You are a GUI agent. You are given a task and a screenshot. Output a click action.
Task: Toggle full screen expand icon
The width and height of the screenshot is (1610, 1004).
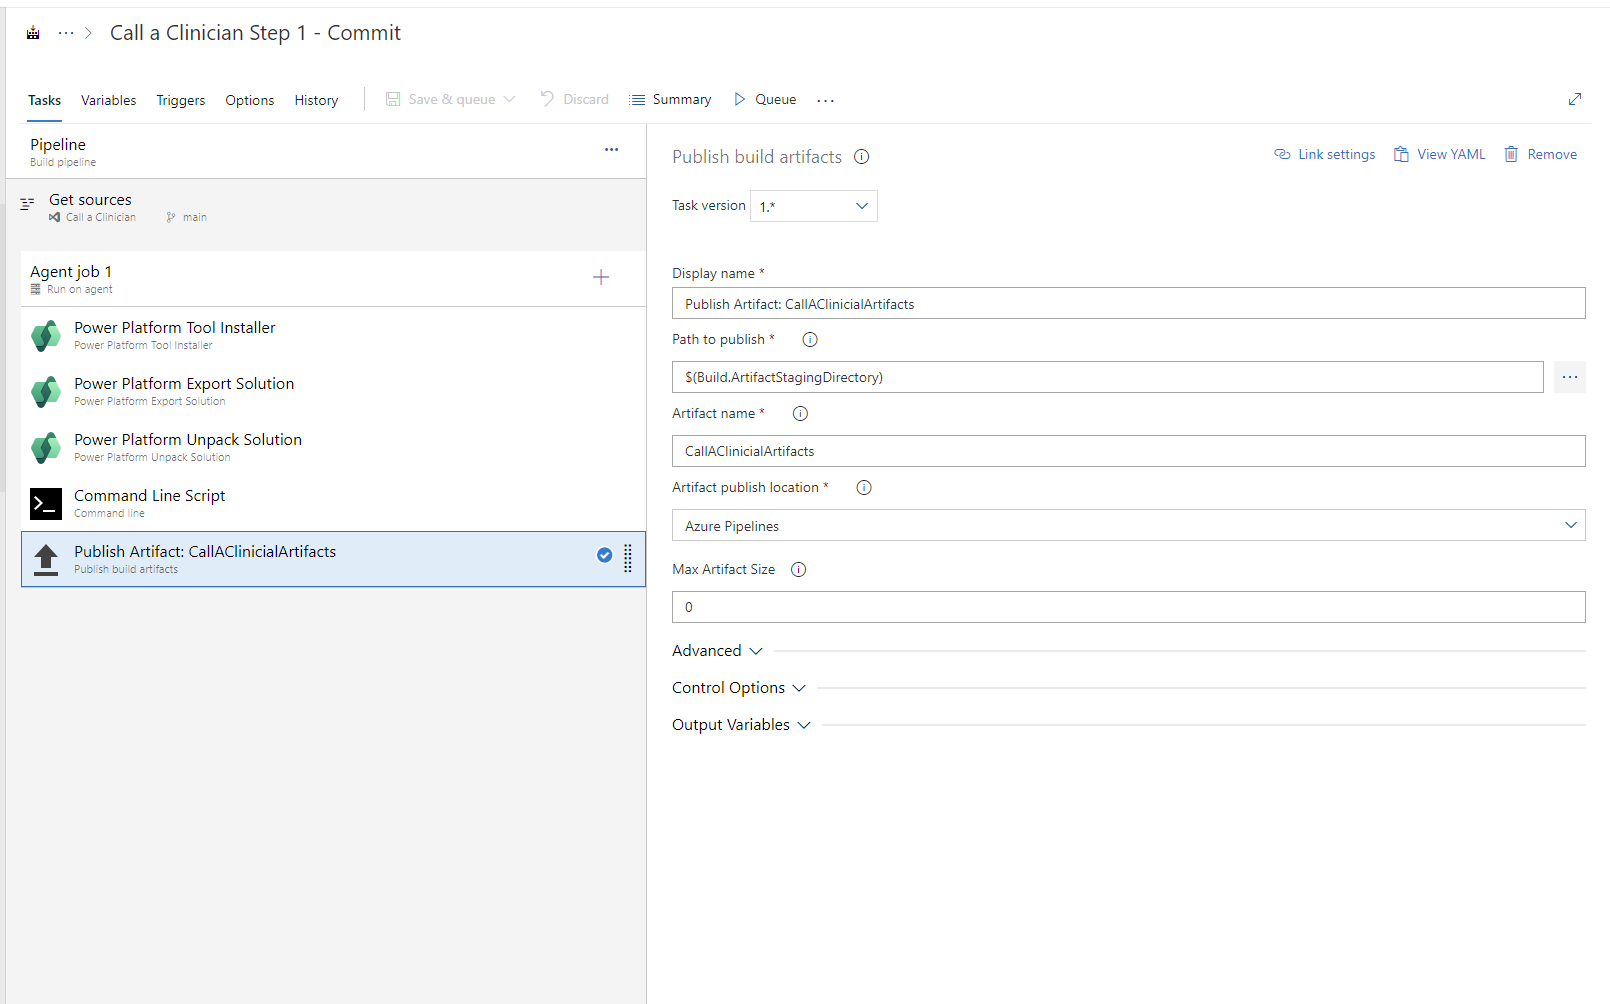1575,99
